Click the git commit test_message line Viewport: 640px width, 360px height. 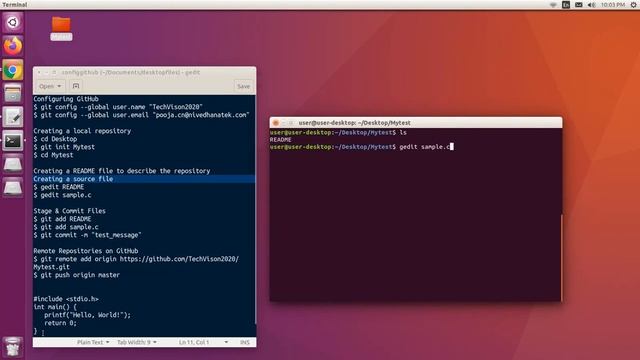pyautogui.click(x=87, y=235)
